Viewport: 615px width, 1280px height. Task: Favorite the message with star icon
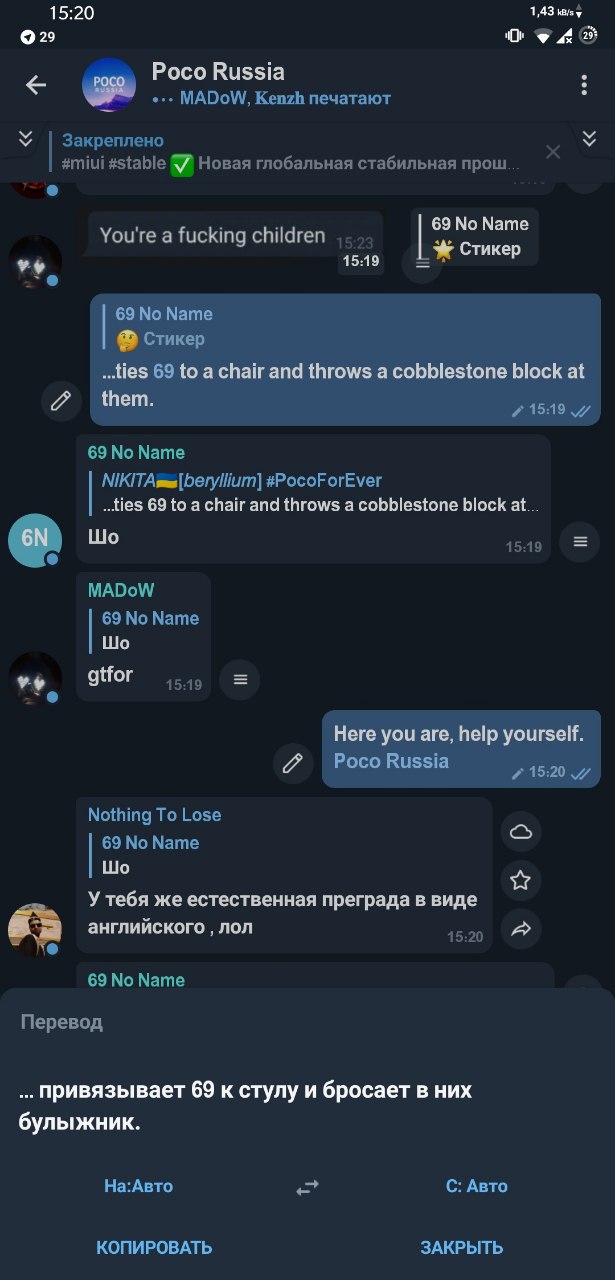pos(521,881)
